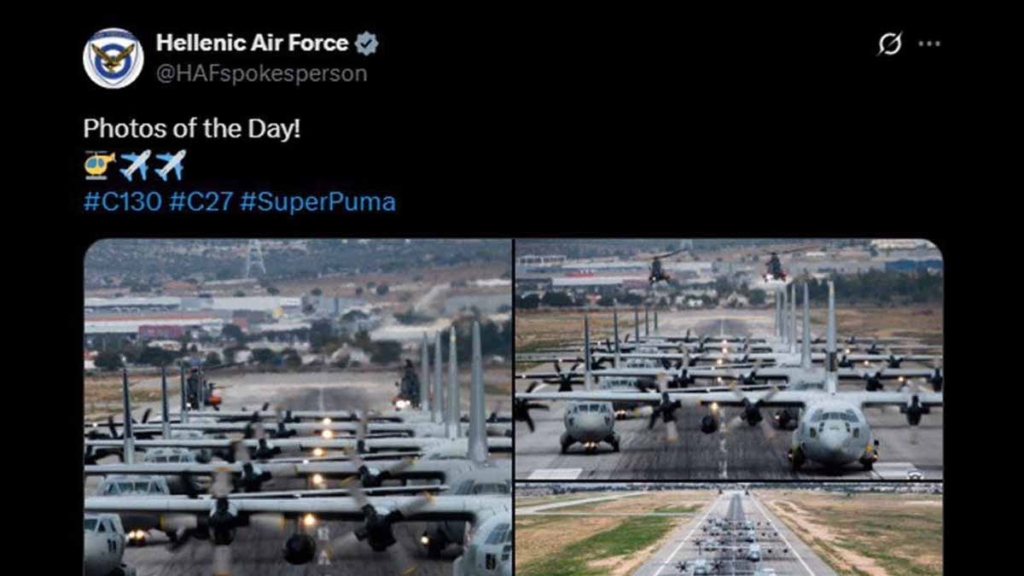
Task: Open the three-dot more options menu
Action: tap(929, 44)
